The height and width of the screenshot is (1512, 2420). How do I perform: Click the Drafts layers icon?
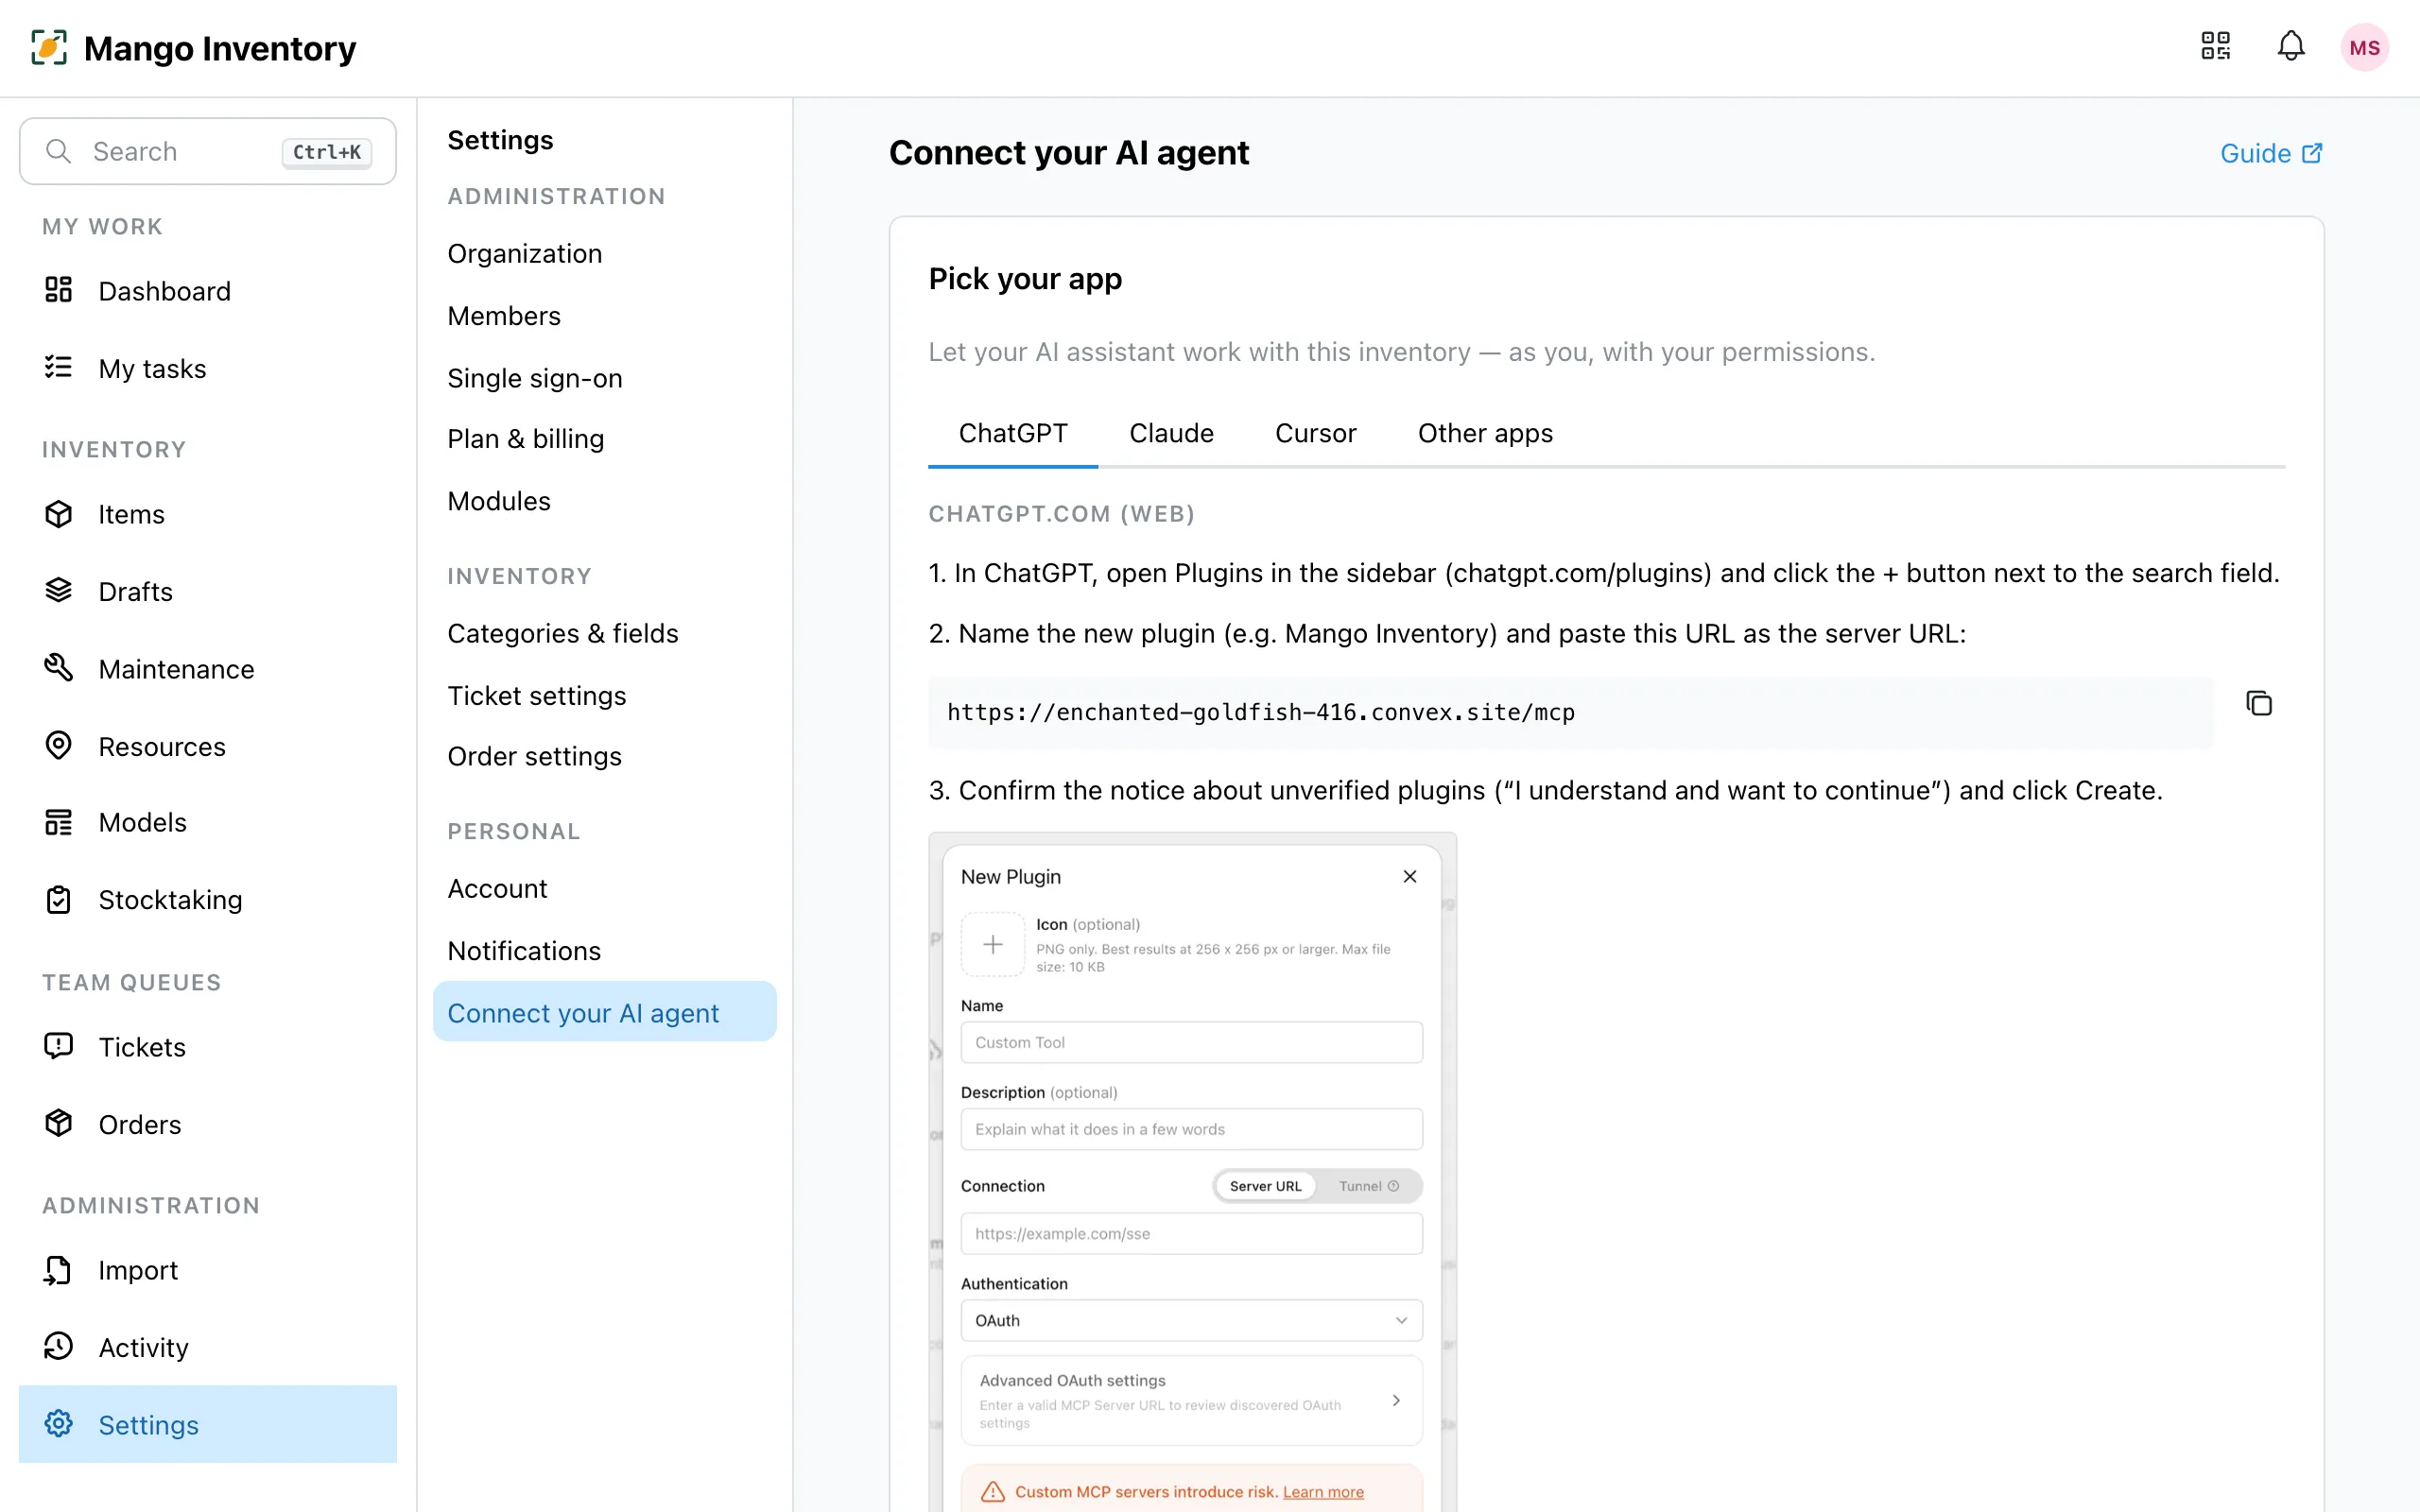pos(59,590)
